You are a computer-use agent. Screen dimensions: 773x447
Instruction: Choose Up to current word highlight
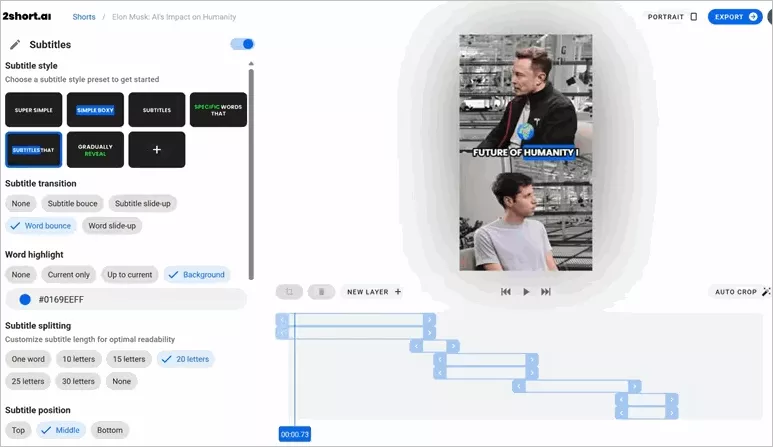click(x=130, y=275)
